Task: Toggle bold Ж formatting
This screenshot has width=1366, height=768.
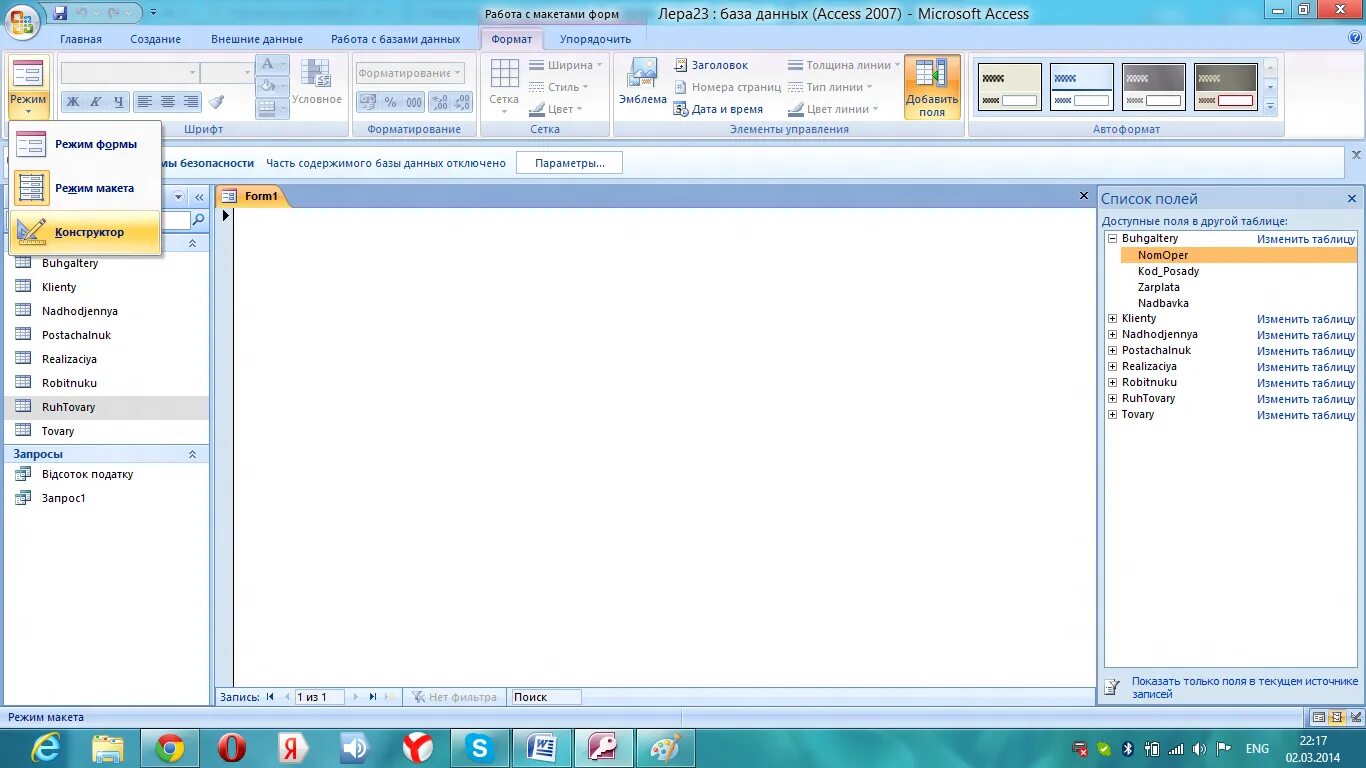Action: point(72,102)
